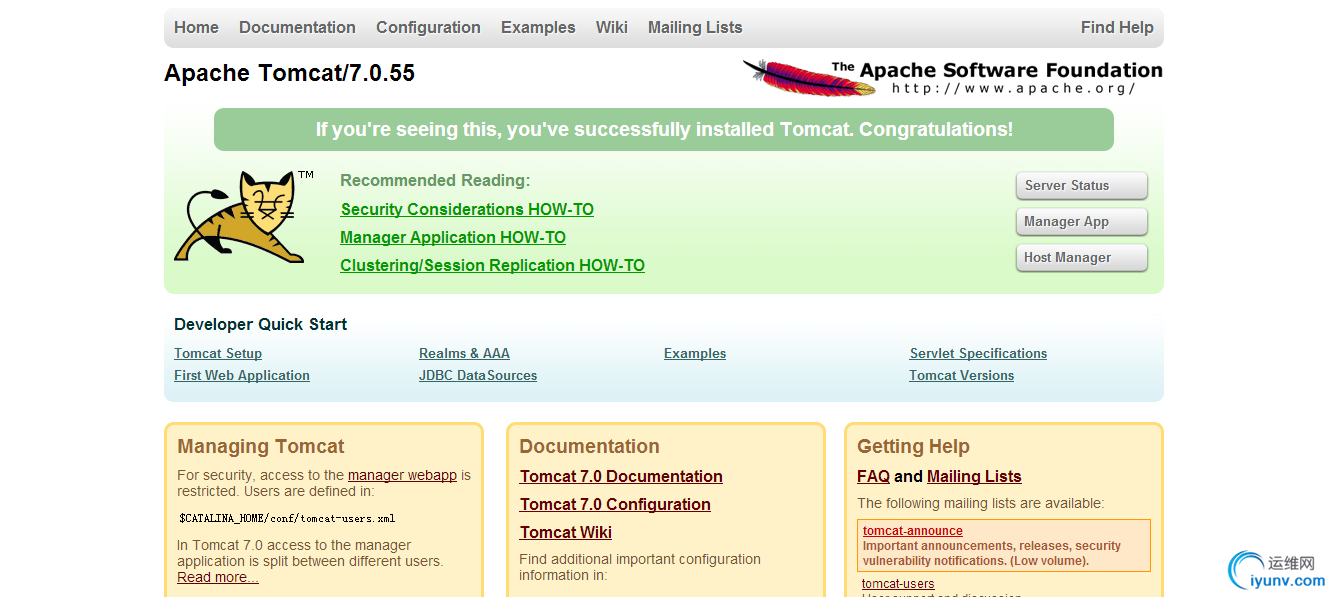Open the Tomcat Versions link
Viewport: 1331px width, 597px height.
[x=962, y=375]
